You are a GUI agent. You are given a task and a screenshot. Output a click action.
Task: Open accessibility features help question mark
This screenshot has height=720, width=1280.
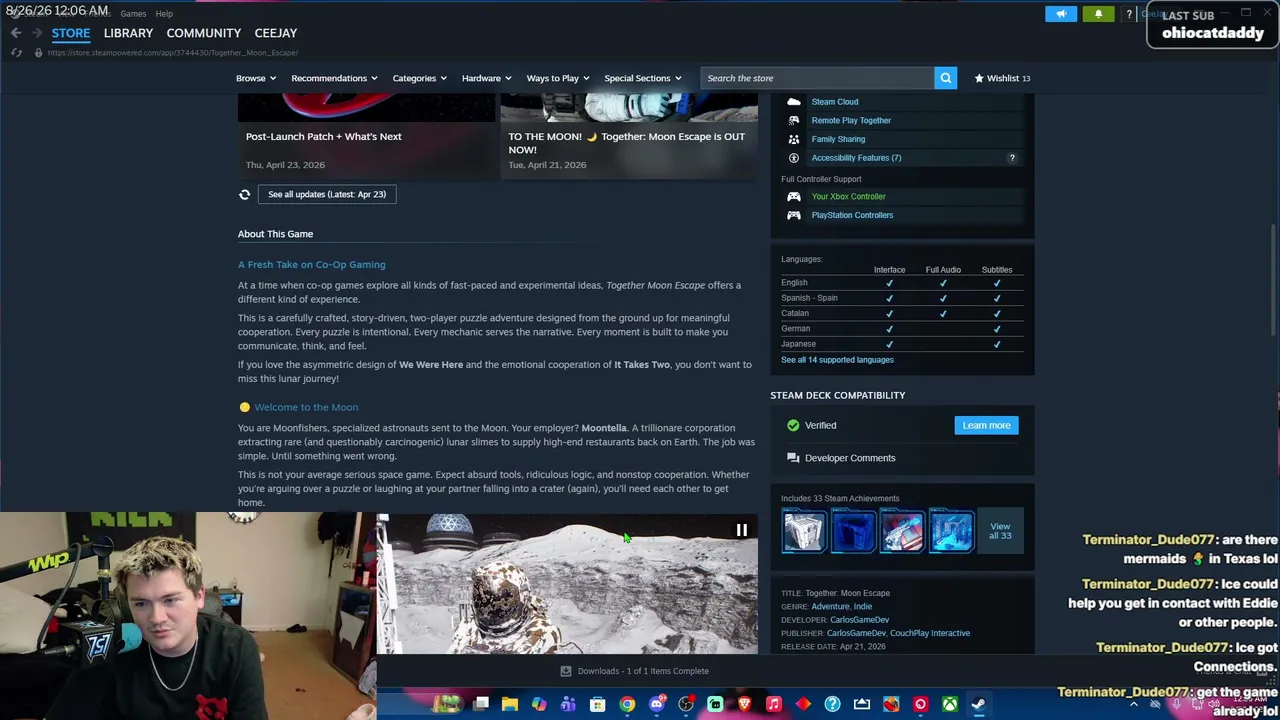(x=1012, y=158)
